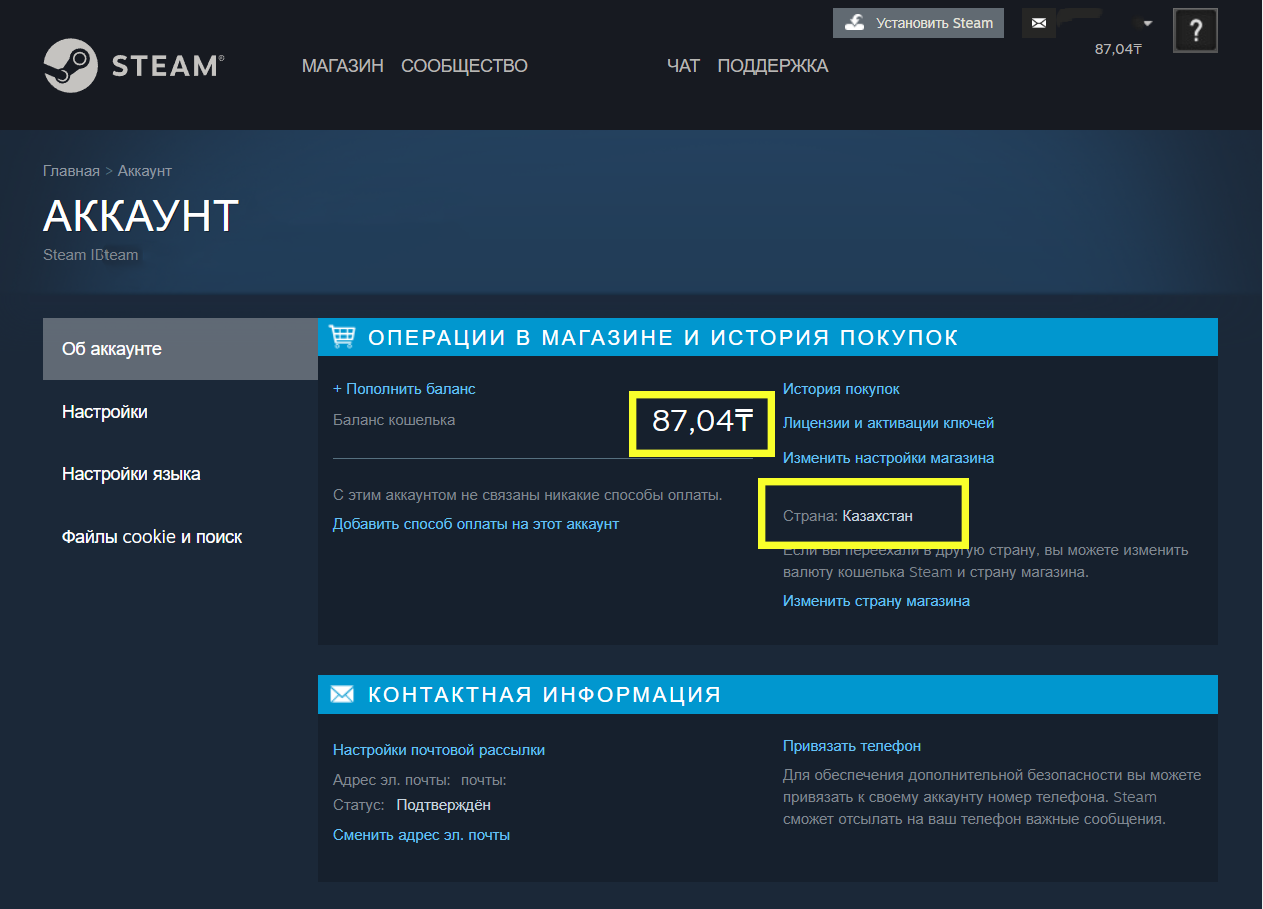Click Изменить страну магазина link
Viewport: 1263px width, 909px height.
876,601
